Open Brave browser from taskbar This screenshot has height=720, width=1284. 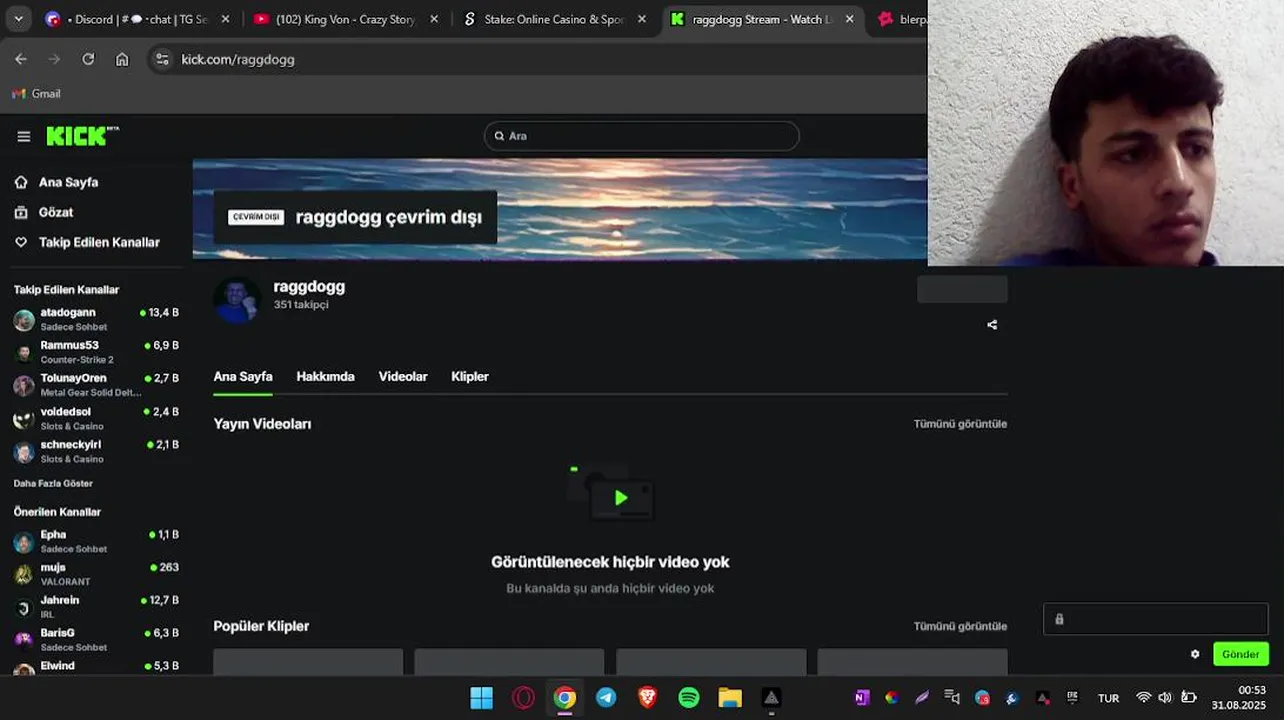(647, 698)
